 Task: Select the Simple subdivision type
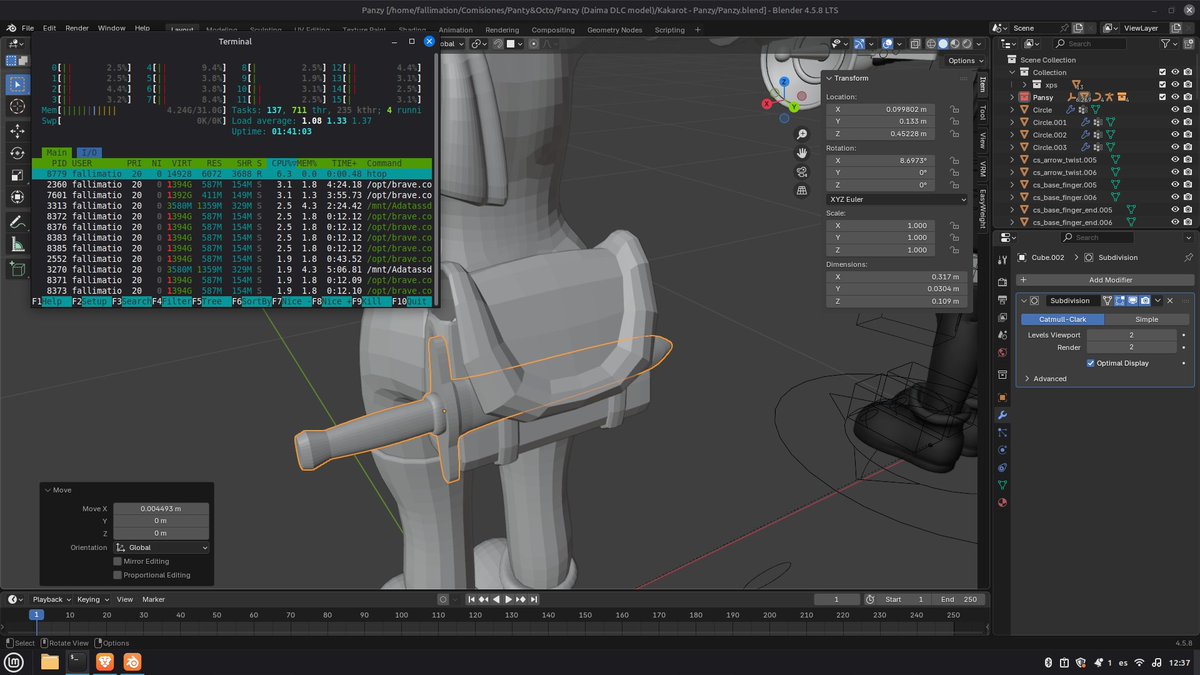1146,319
